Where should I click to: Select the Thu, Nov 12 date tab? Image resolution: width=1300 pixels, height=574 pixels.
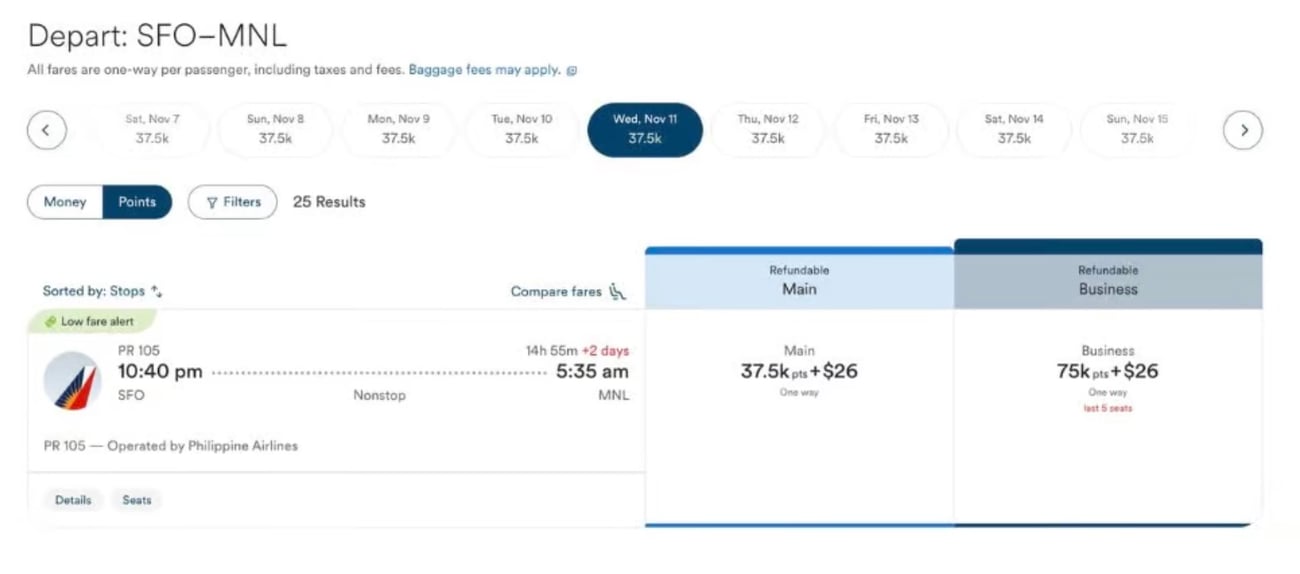(x=768, y=130)
